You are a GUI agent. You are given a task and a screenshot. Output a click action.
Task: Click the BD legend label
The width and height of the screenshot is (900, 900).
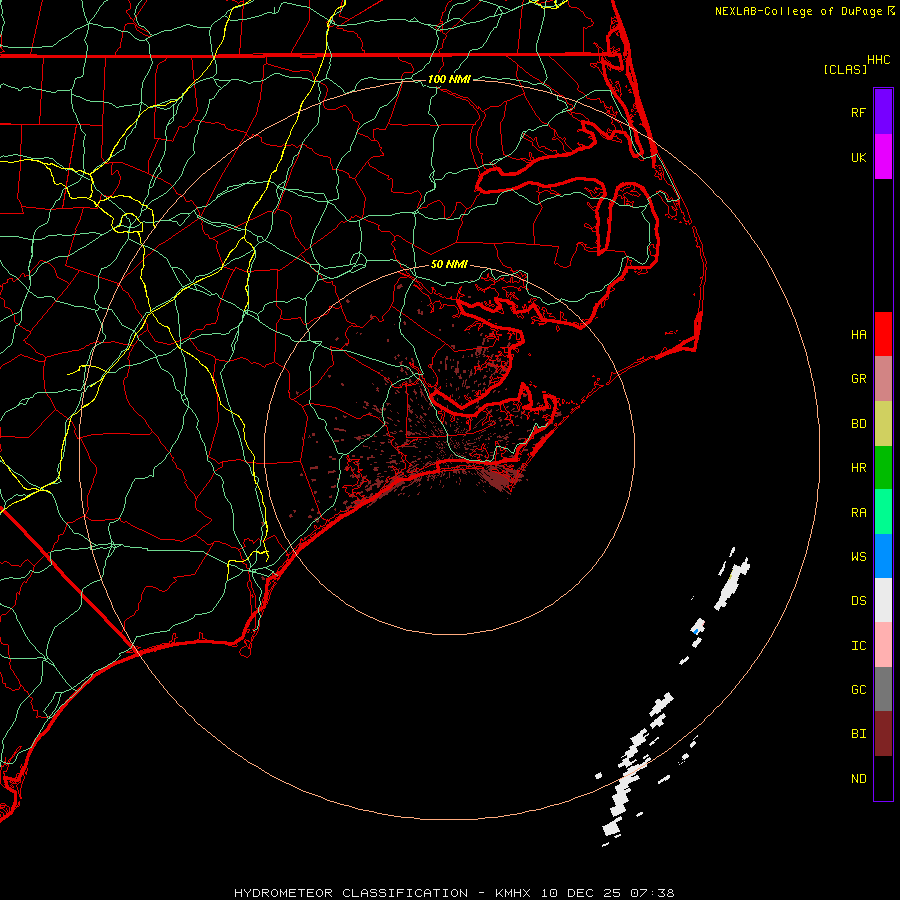click(x=858, y=424)
